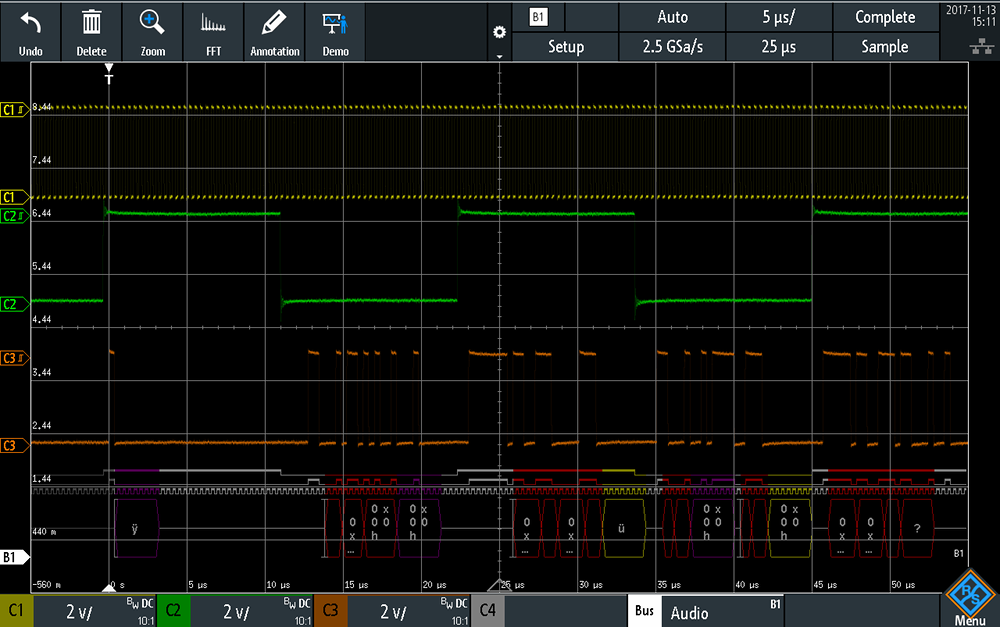1000x627 pixels.
Task: Launch the Demo presentation icon
Action: click(335, 24)
